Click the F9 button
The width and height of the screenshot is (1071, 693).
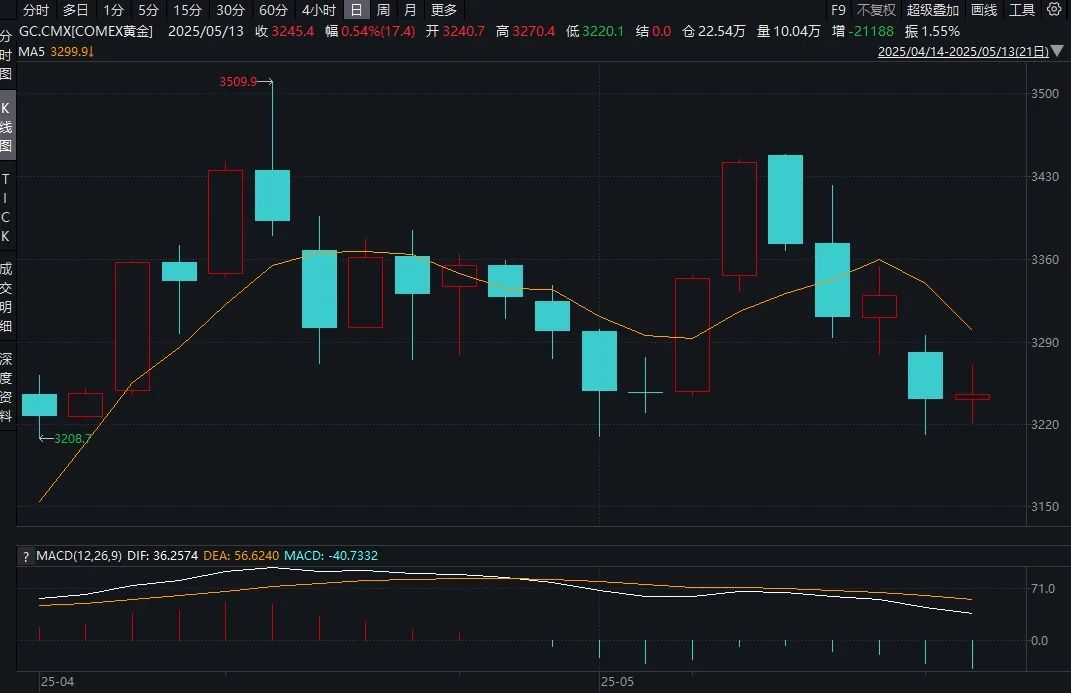tap(838, 10)
